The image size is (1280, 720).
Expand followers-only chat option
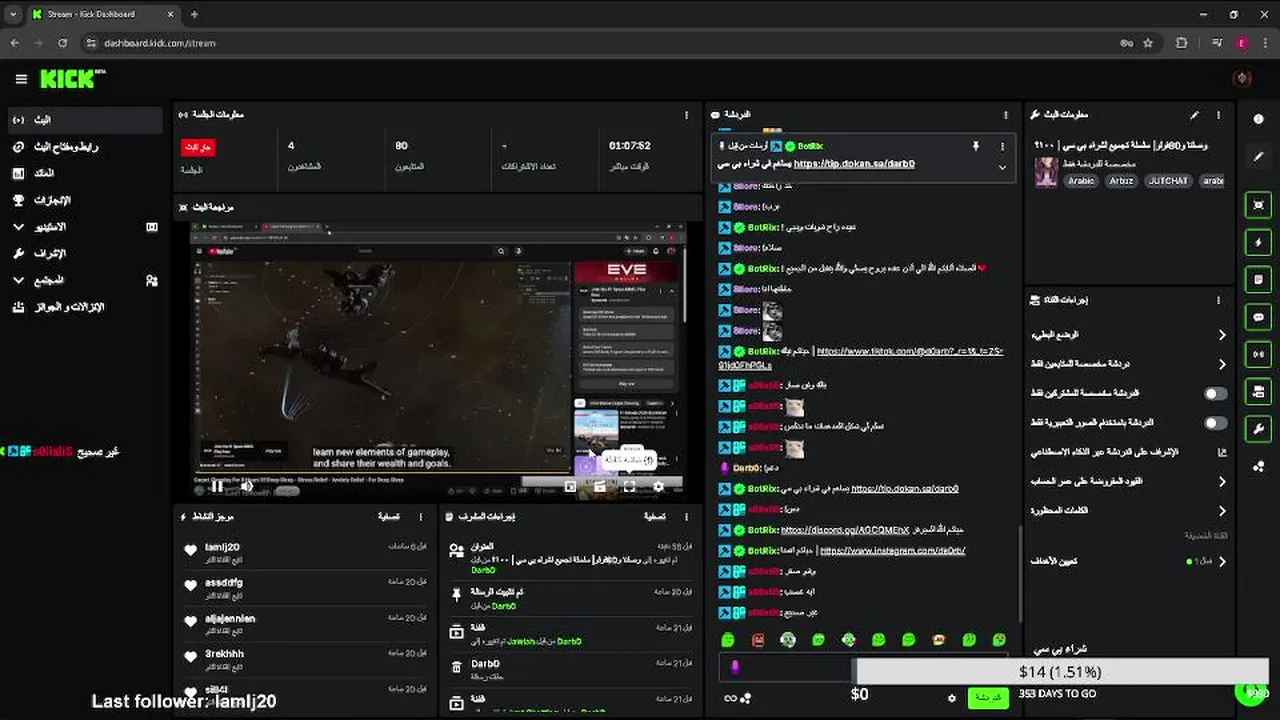point(1129,364)
